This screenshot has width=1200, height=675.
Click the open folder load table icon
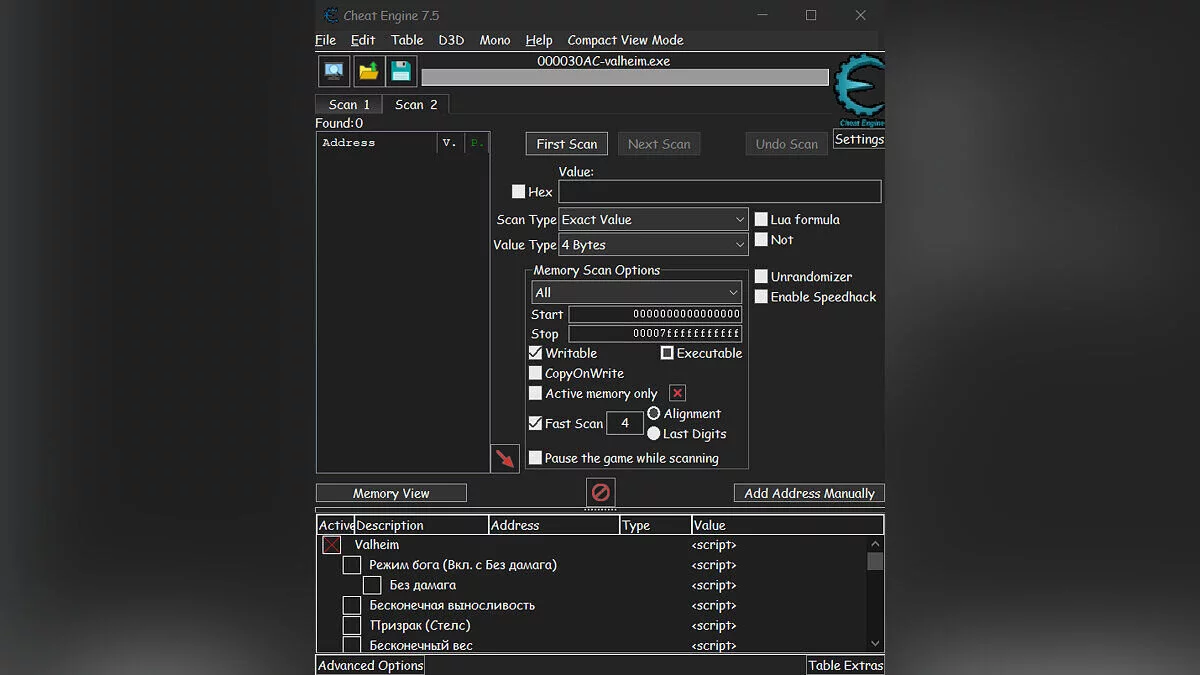[x=369, y=71]
